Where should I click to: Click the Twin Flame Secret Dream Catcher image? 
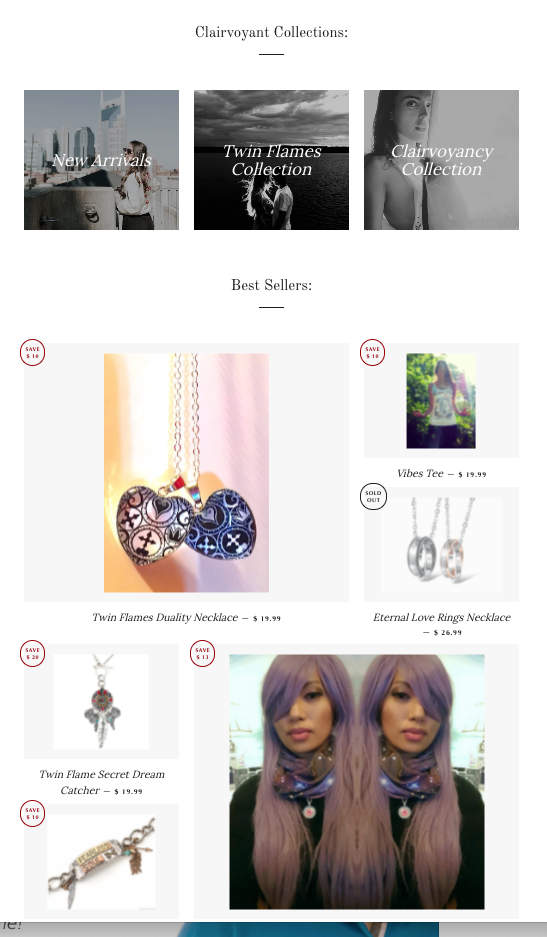(x=101, y=702)
